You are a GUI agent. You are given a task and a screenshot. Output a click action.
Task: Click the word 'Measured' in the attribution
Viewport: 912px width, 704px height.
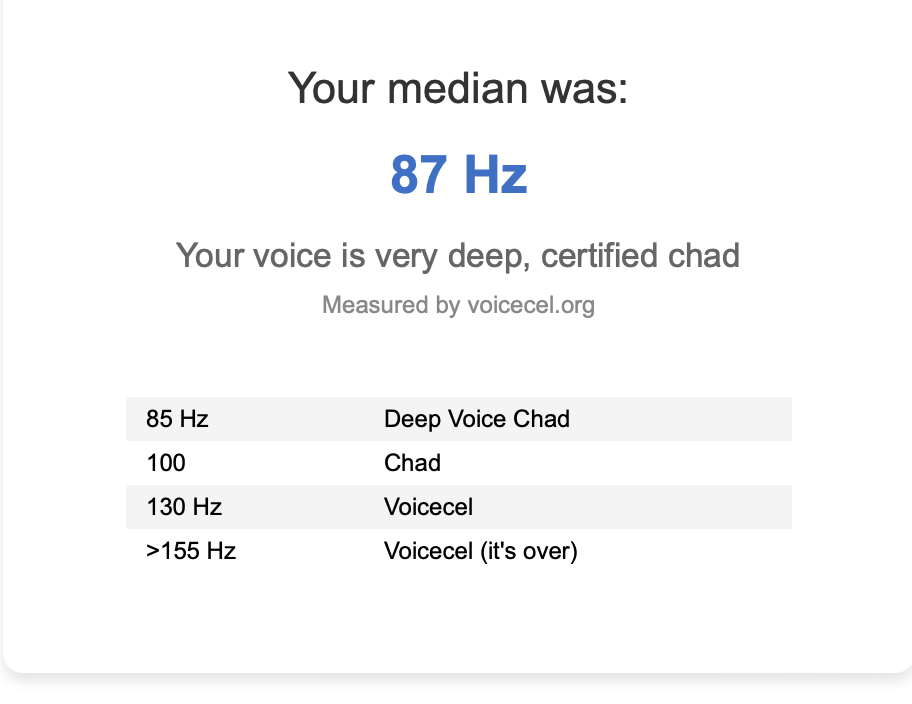coord(362,305)
